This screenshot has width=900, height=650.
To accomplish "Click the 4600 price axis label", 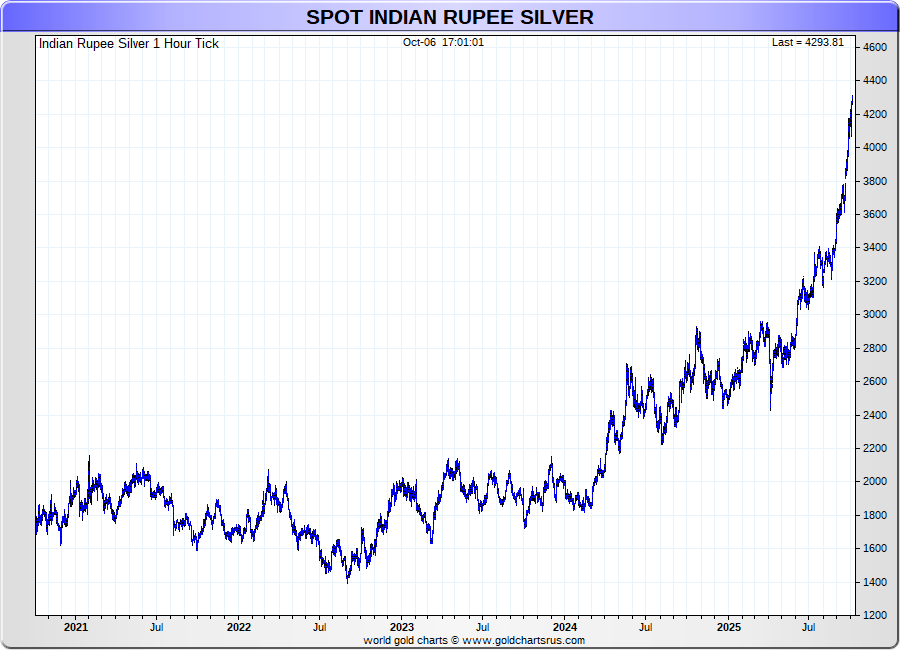I will [x=875, y=48].
